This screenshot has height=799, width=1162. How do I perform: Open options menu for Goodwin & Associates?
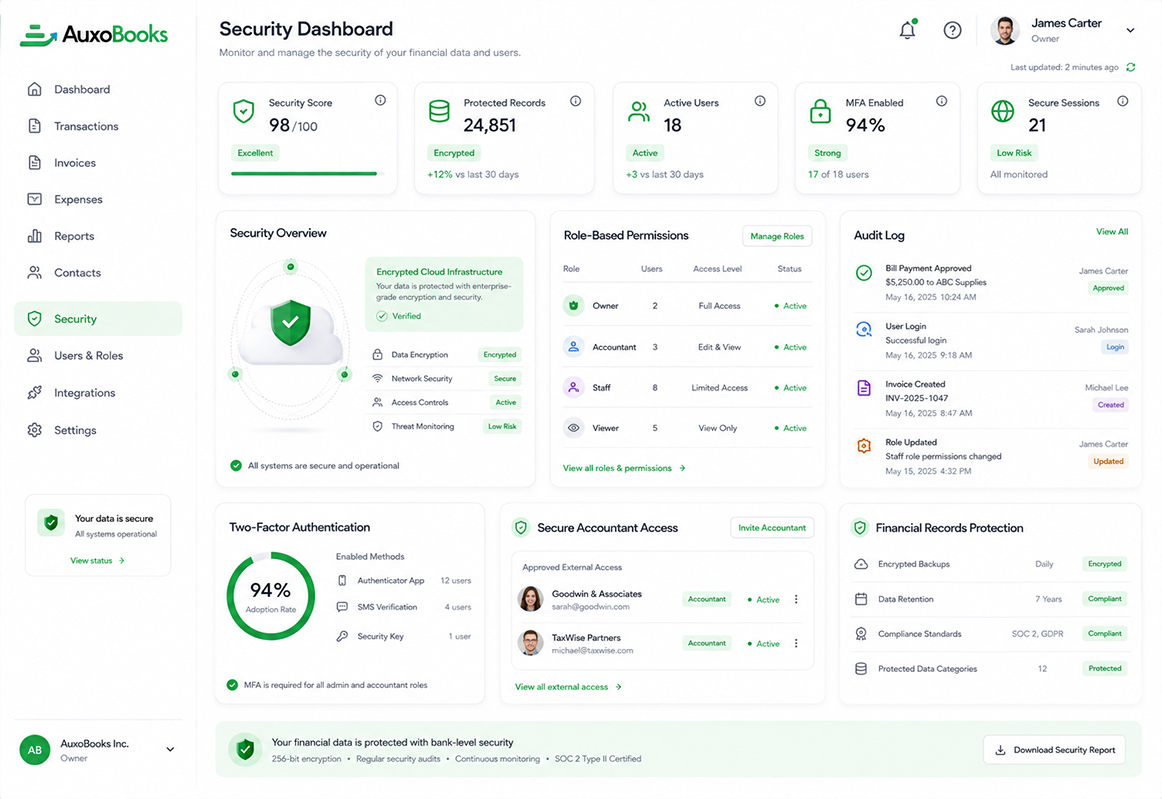[797, 599]
